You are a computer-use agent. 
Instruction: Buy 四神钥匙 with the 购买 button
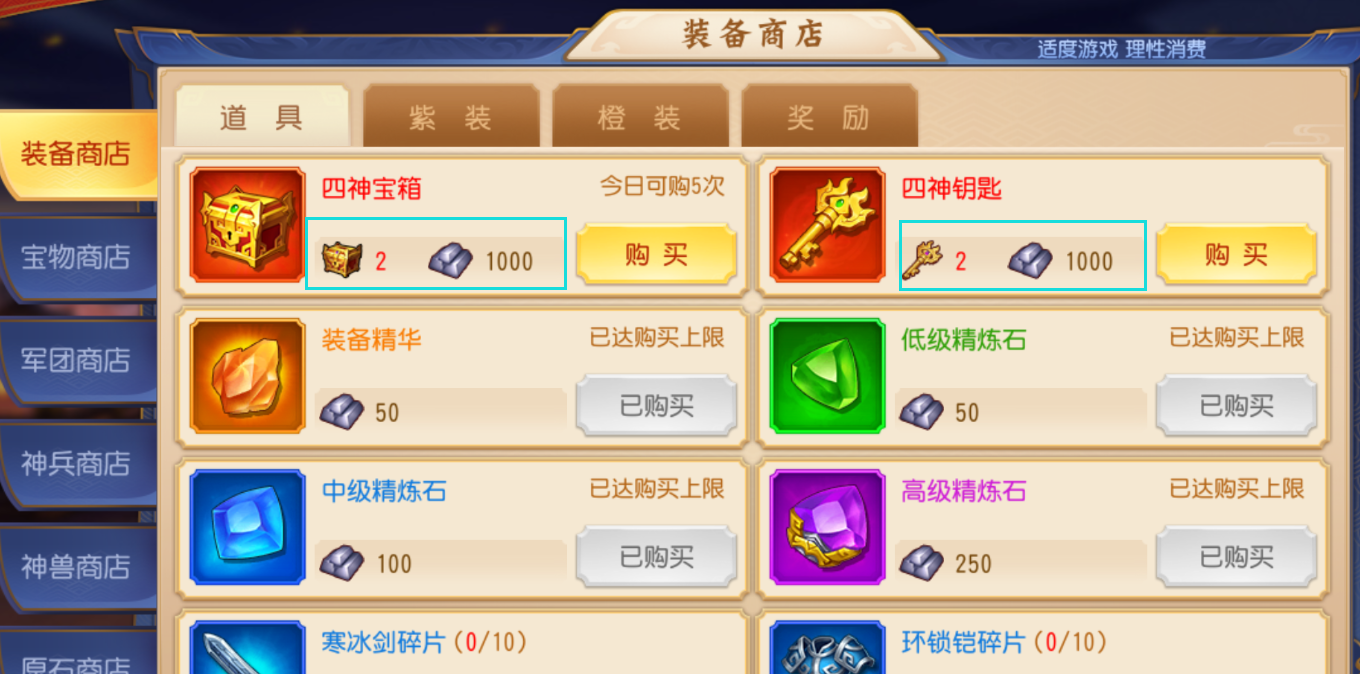pos(1236,254)
